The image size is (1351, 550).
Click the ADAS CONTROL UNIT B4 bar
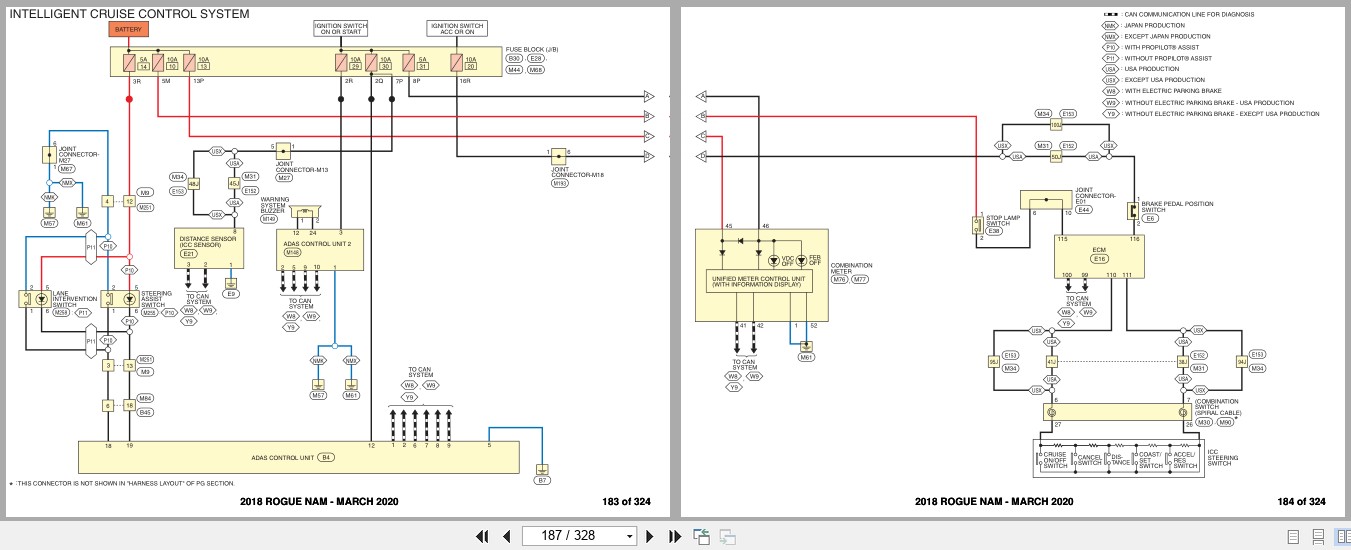[x=298, y=457]
